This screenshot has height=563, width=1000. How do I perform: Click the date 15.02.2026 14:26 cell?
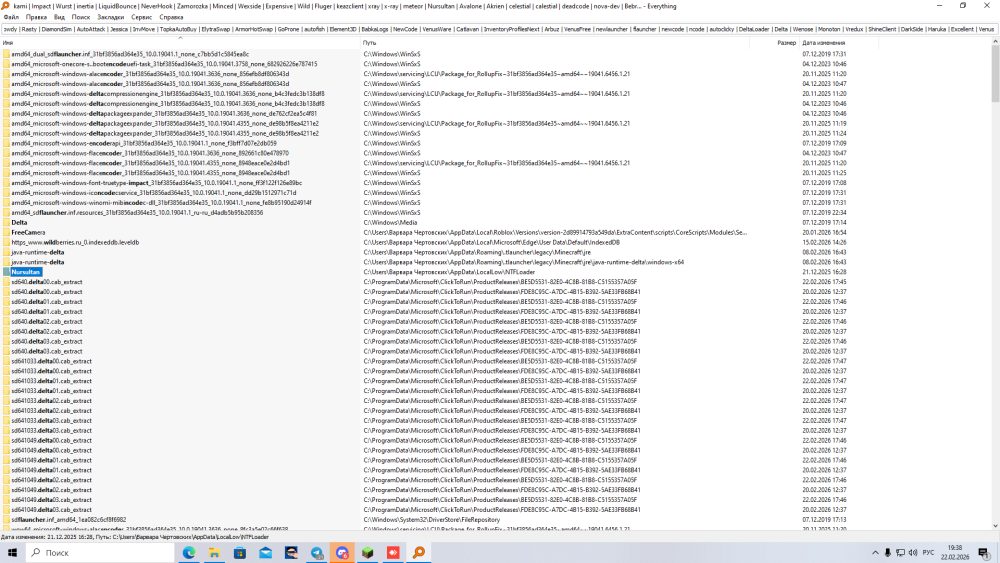point(824,242)
